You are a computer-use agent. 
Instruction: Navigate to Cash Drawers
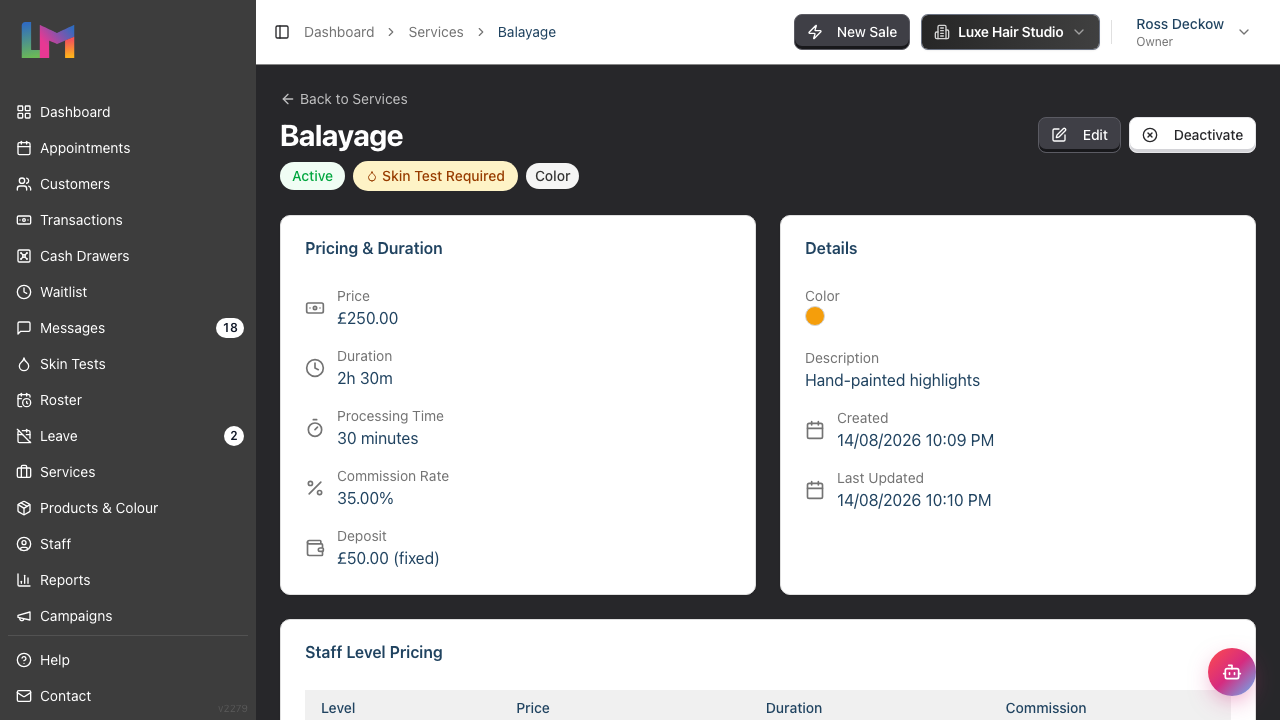[x=128, y=256]
